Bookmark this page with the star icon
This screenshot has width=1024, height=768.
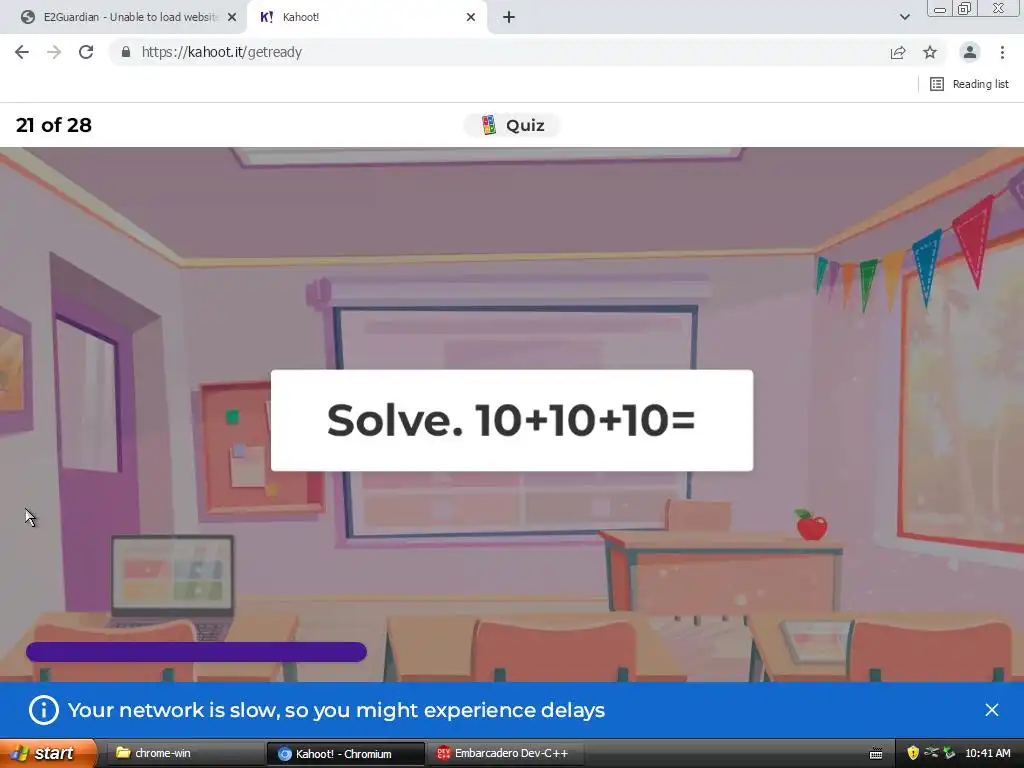tap(930, 52)
